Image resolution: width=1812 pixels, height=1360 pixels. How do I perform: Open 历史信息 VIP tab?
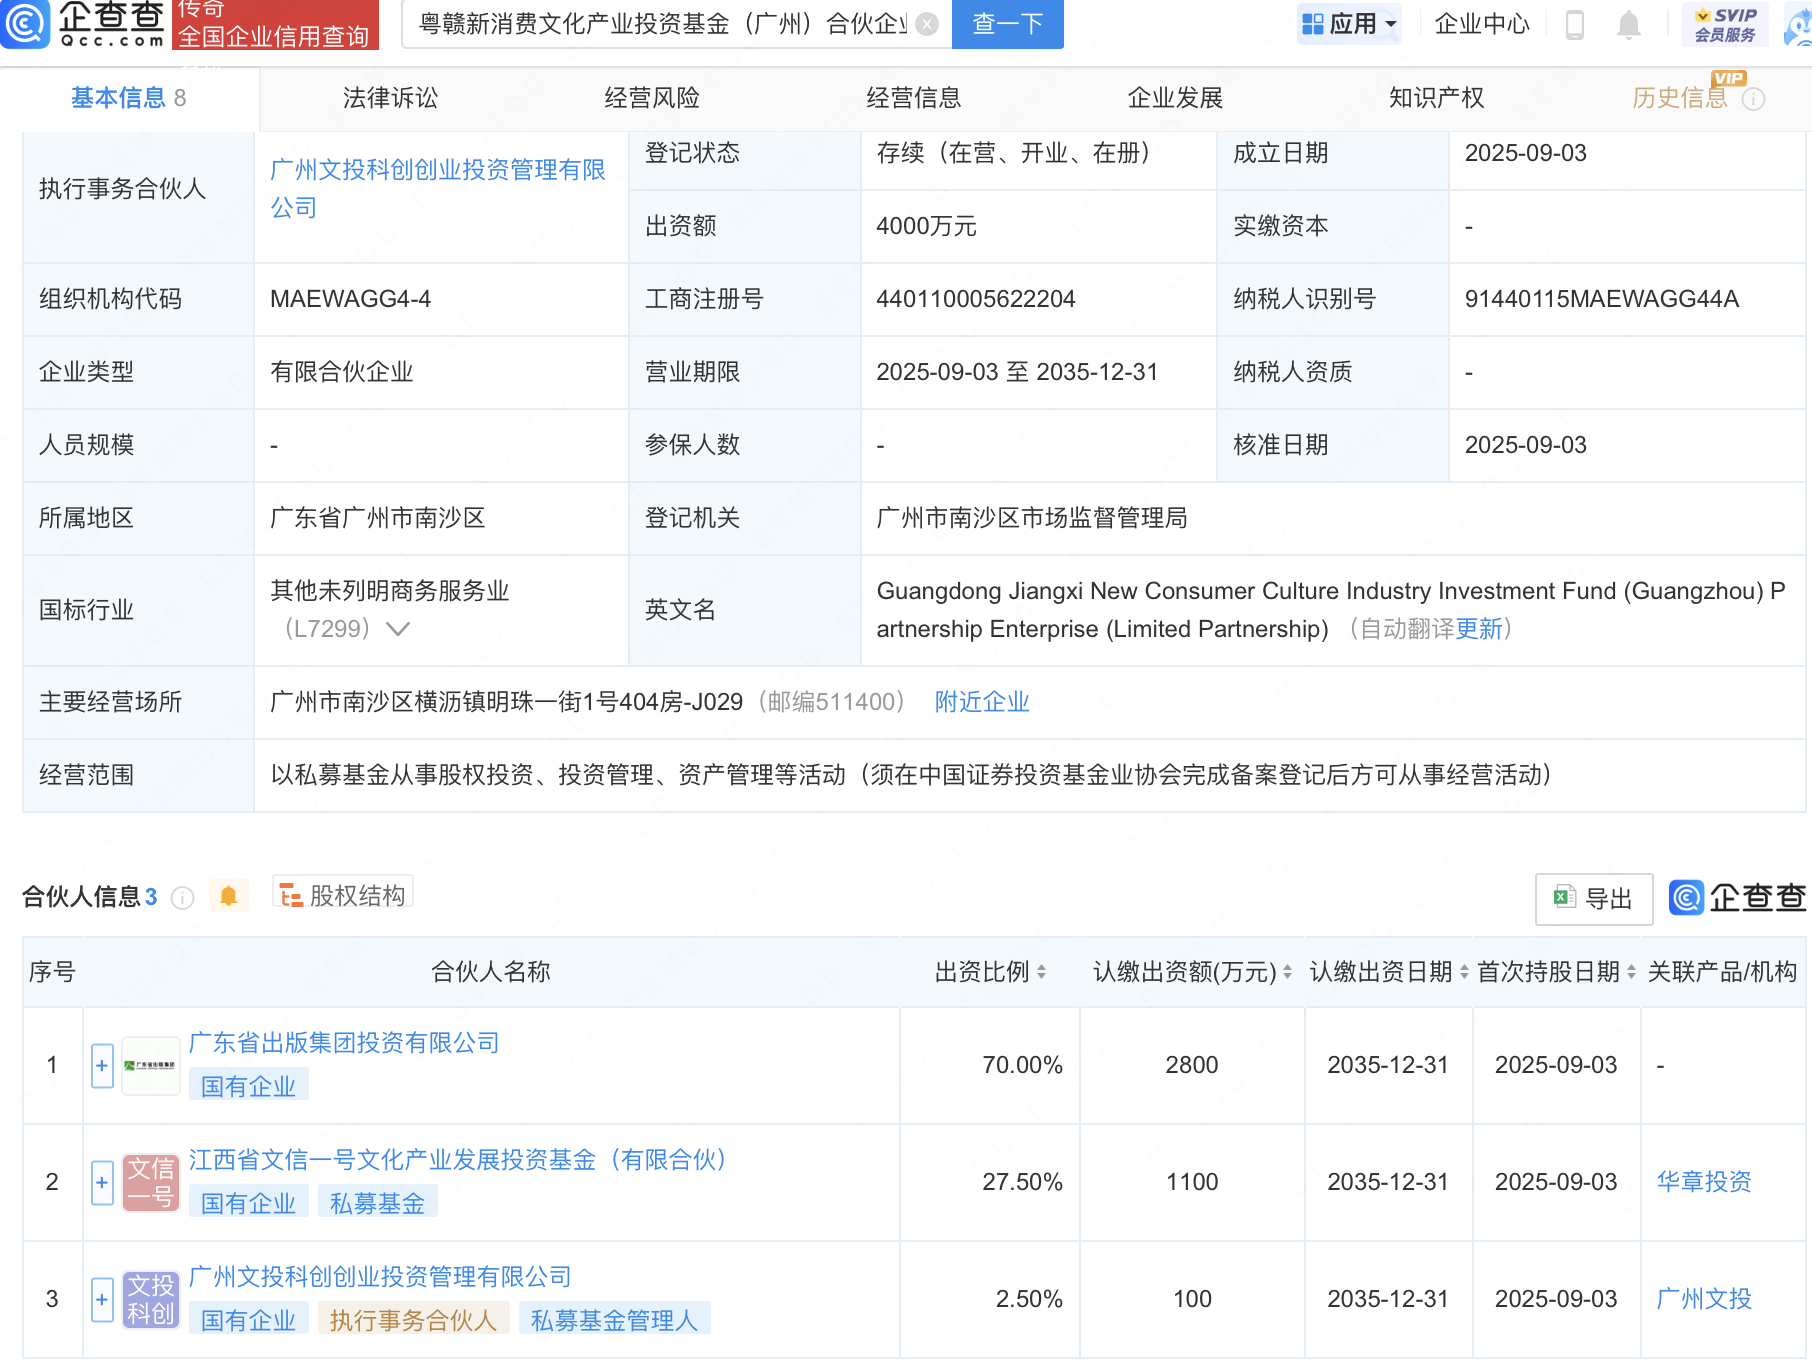(x=1680, y=98)
